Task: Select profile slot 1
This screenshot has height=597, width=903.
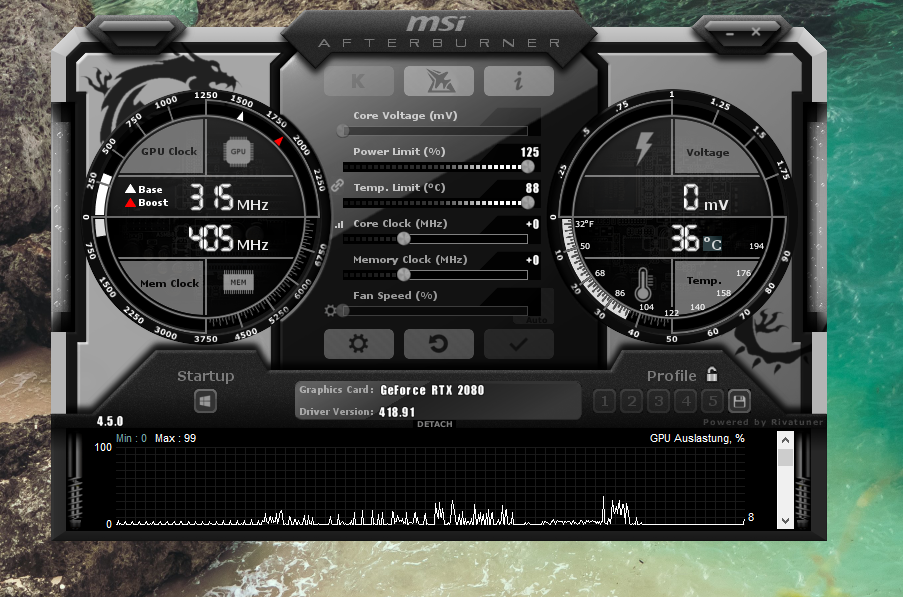Action: coord(604,401)
